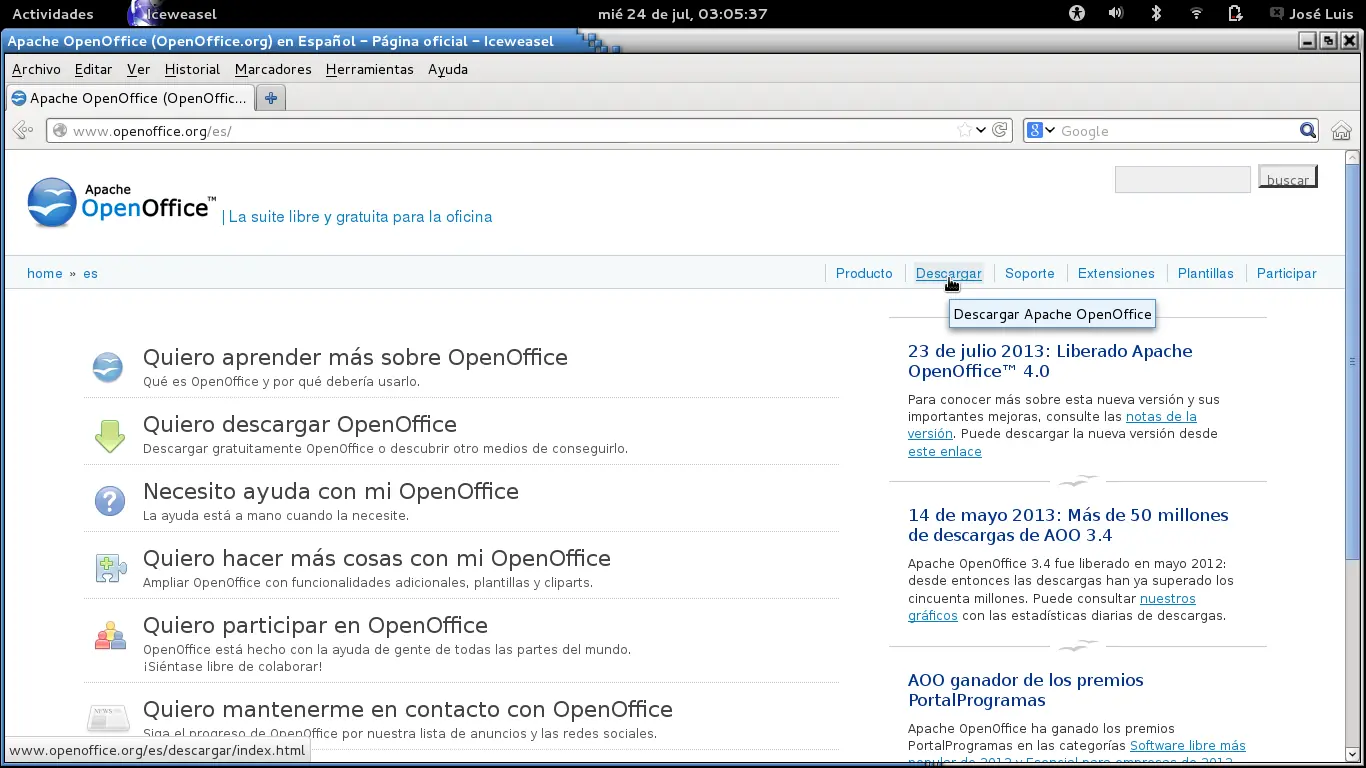This screenshot has width=1366, height=768.
Task: Open the Ayuda menu
Action: coord(448,69)
